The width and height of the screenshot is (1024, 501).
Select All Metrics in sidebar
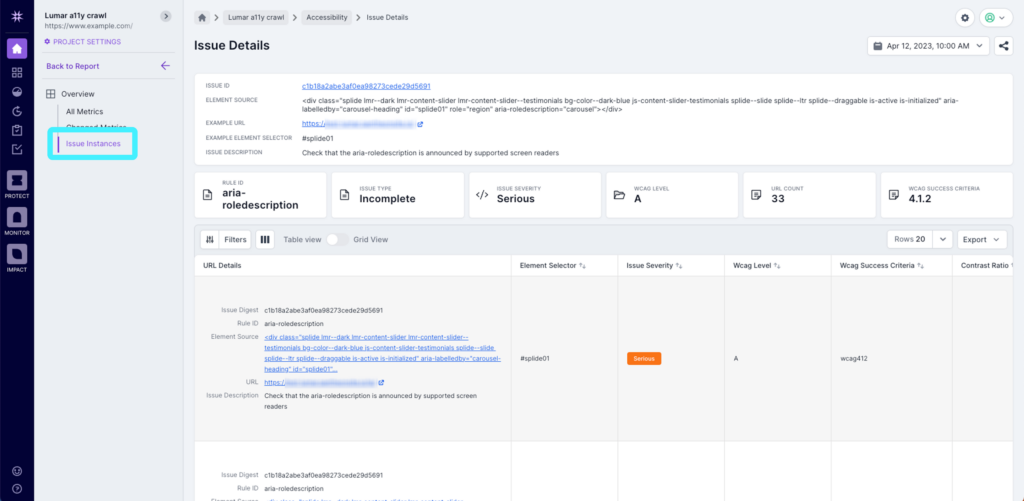point(84,112)
